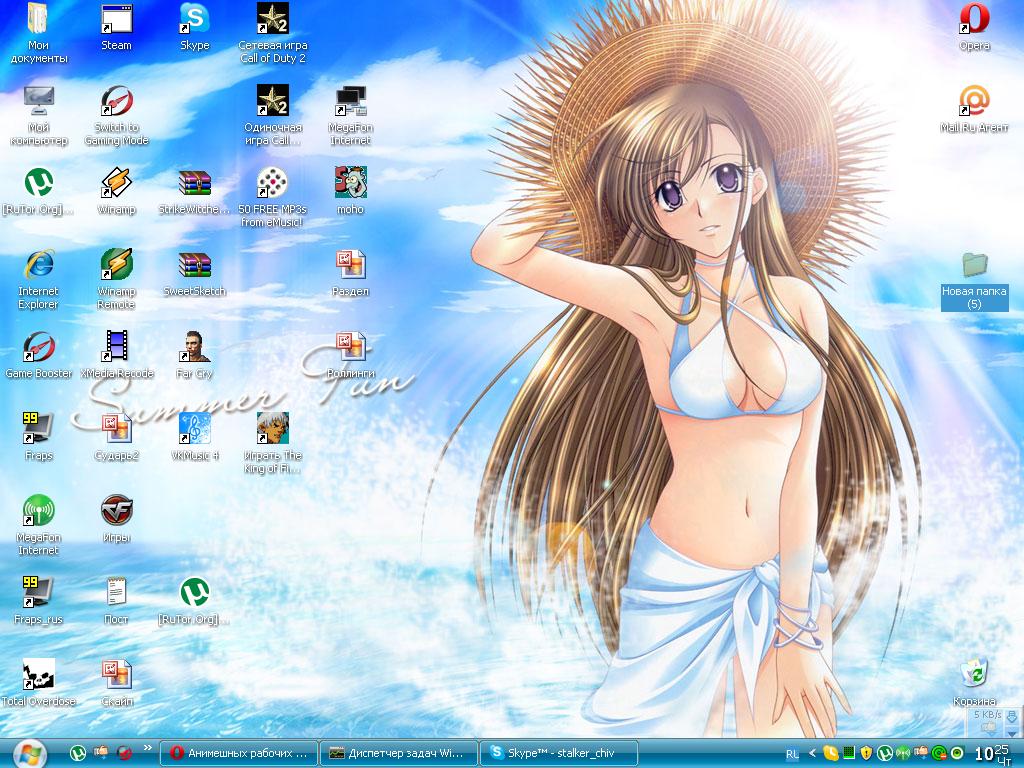Launch Skype from the desktop icon

(194, 20)
